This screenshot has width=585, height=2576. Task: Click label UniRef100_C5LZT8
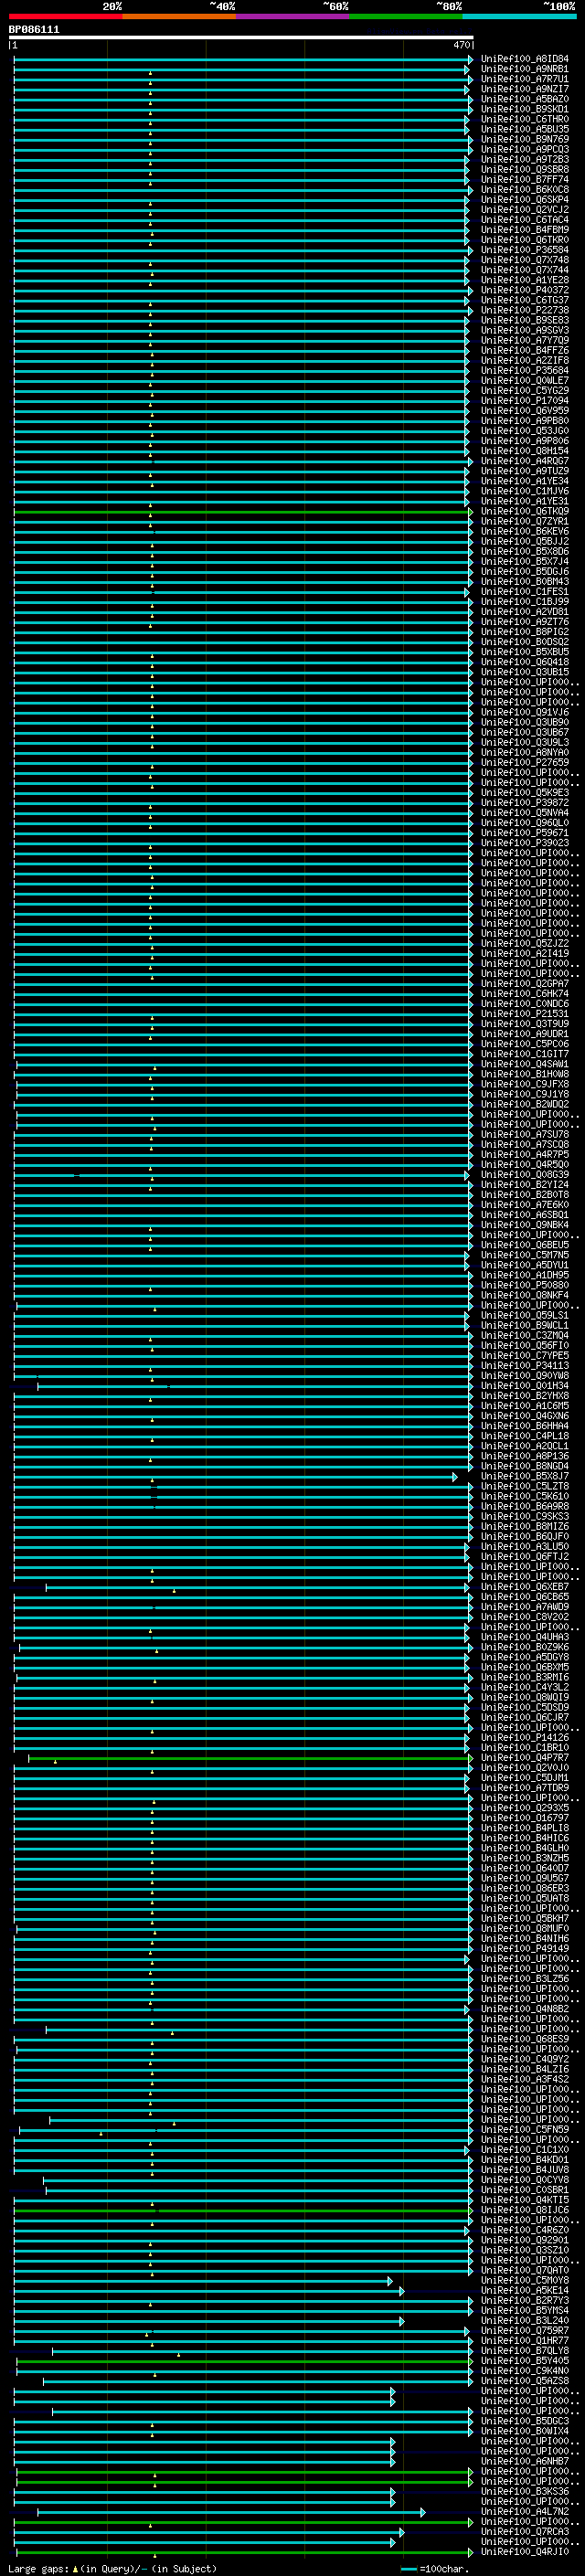tap(525, 1486)
